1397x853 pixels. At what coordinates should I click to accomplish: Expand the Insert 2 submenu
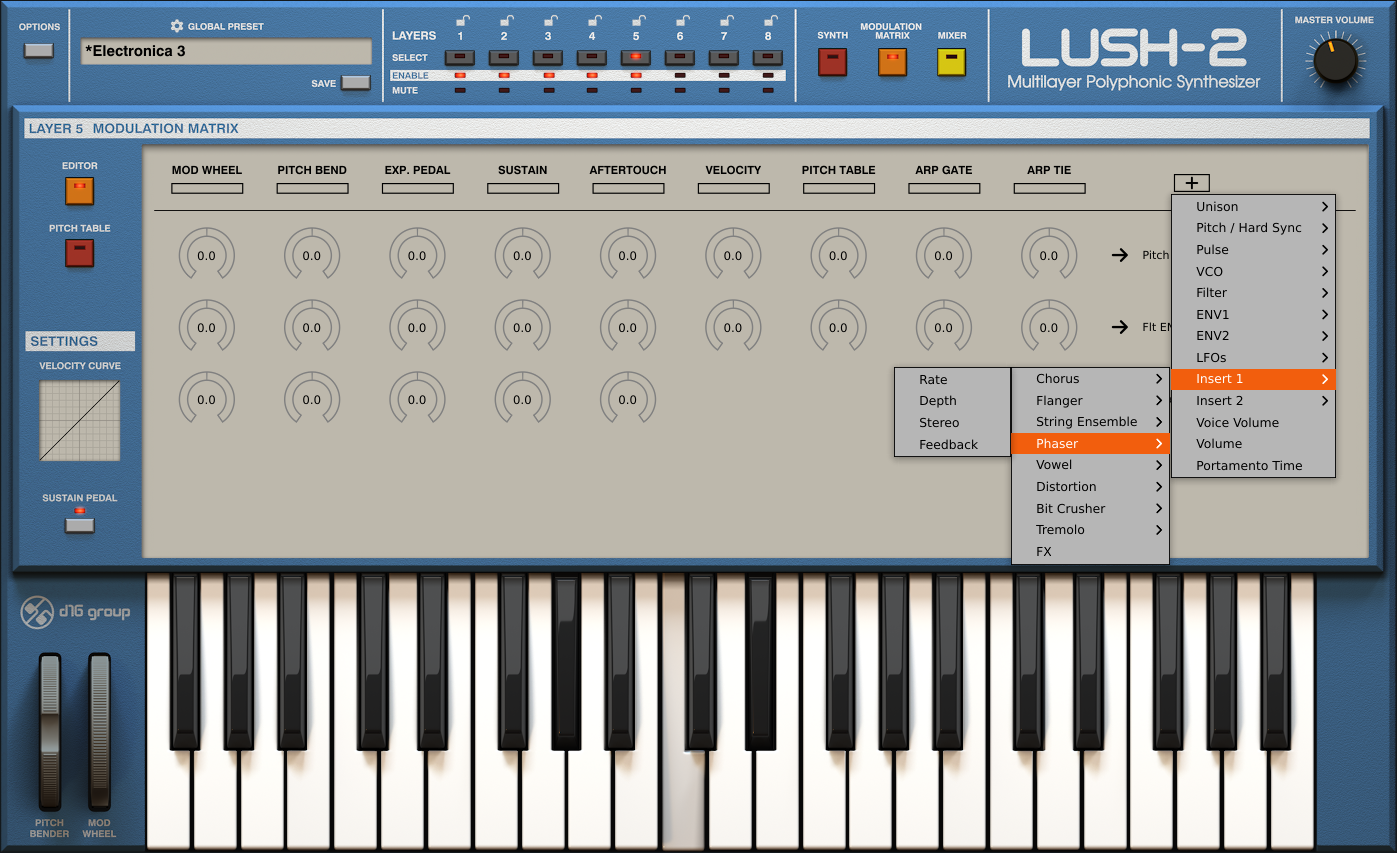click(1253, 401)
